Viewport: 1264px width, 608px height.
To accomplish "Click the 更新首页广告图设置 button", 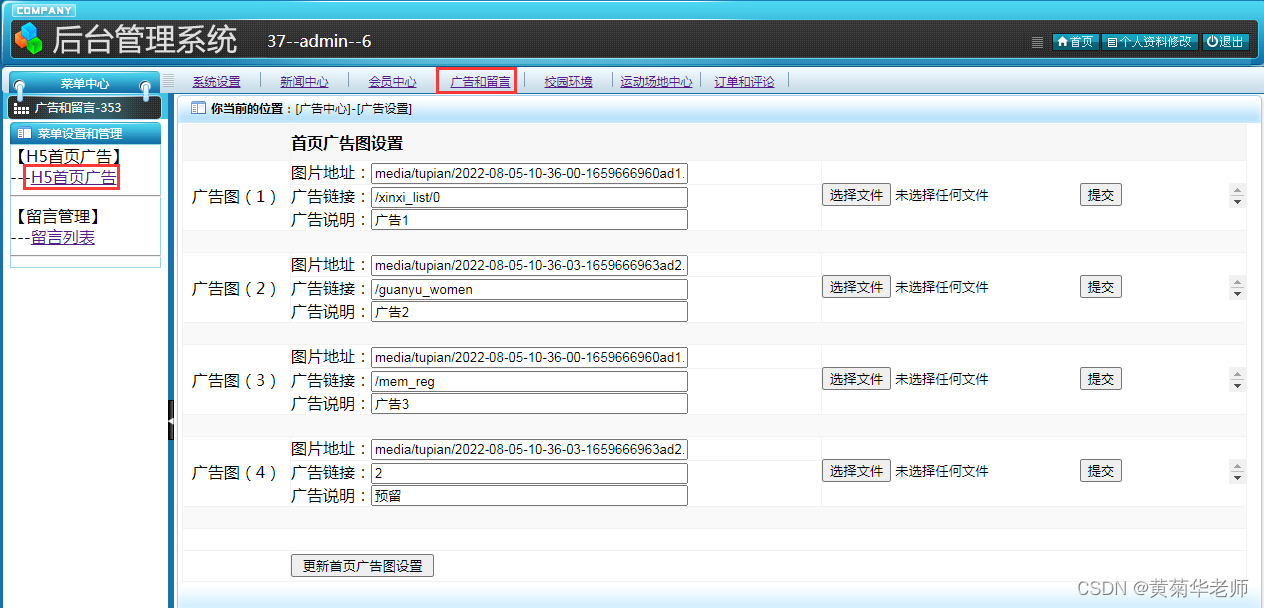I will click(x=361, y=565).
